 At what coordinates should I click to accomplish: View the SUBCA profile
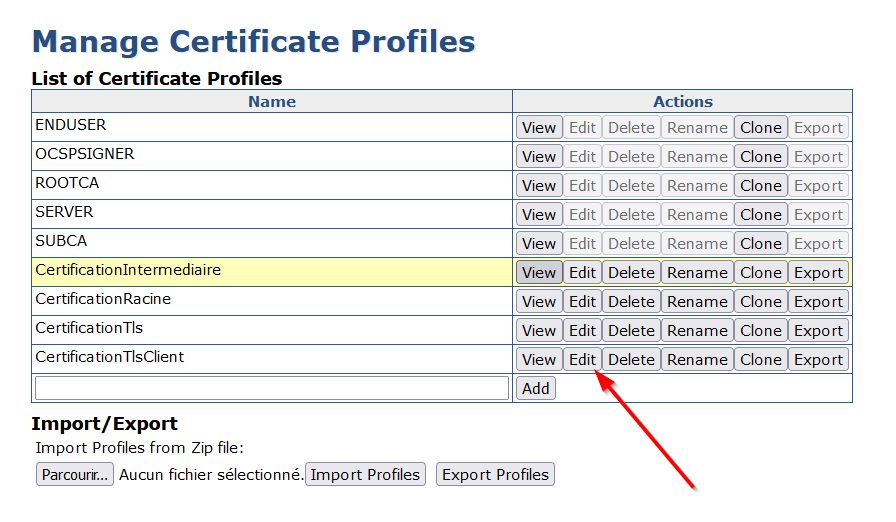click(539, 243)
